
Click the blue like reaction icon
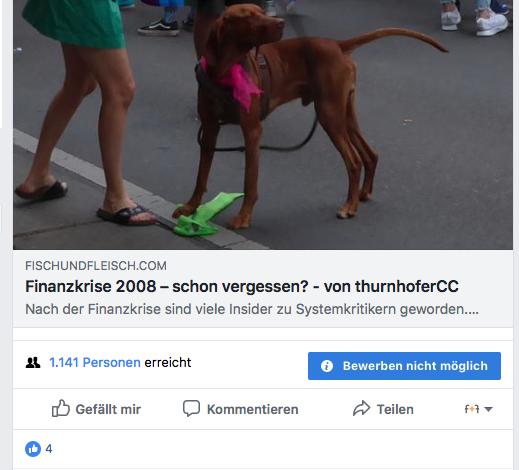[x=33, y=449]
